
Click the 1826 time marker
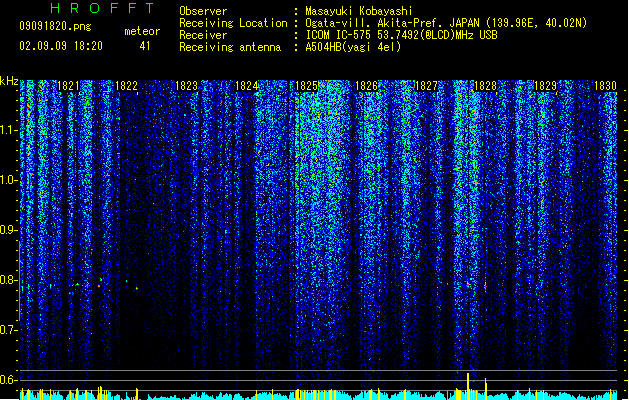pyautogui.click(x=366, y=86)
